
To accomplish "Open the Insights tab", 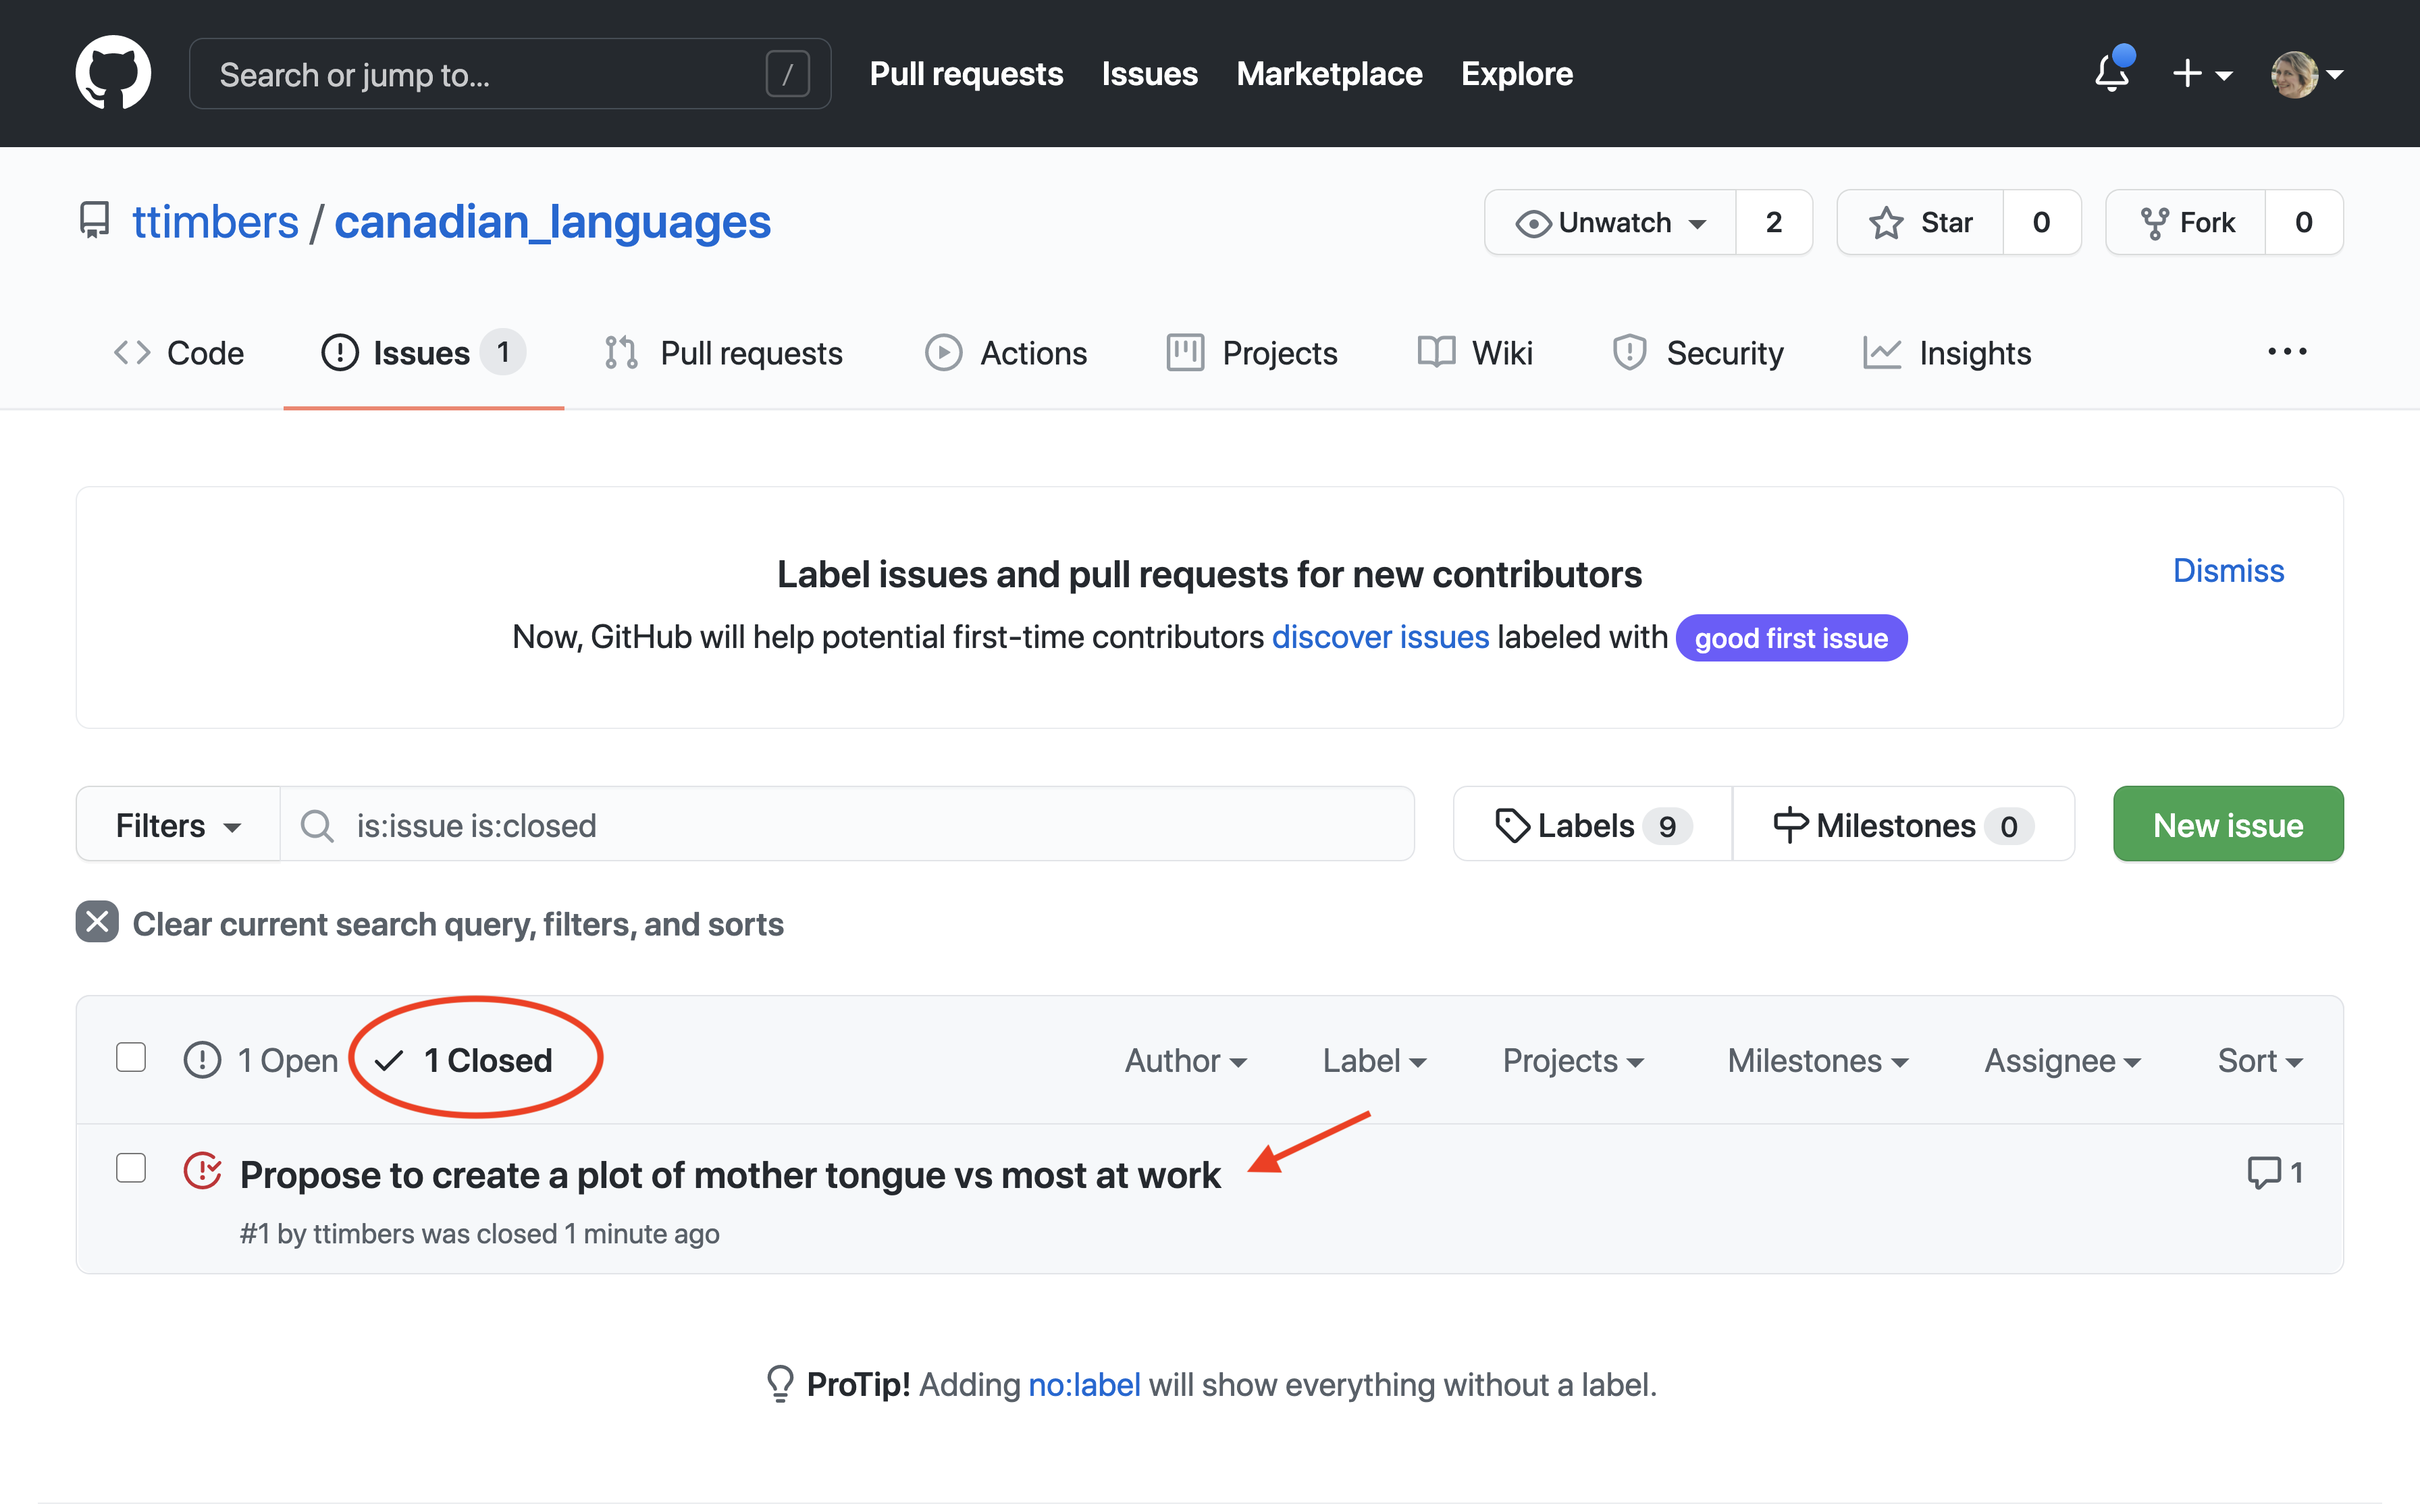I will point(1947,353).
